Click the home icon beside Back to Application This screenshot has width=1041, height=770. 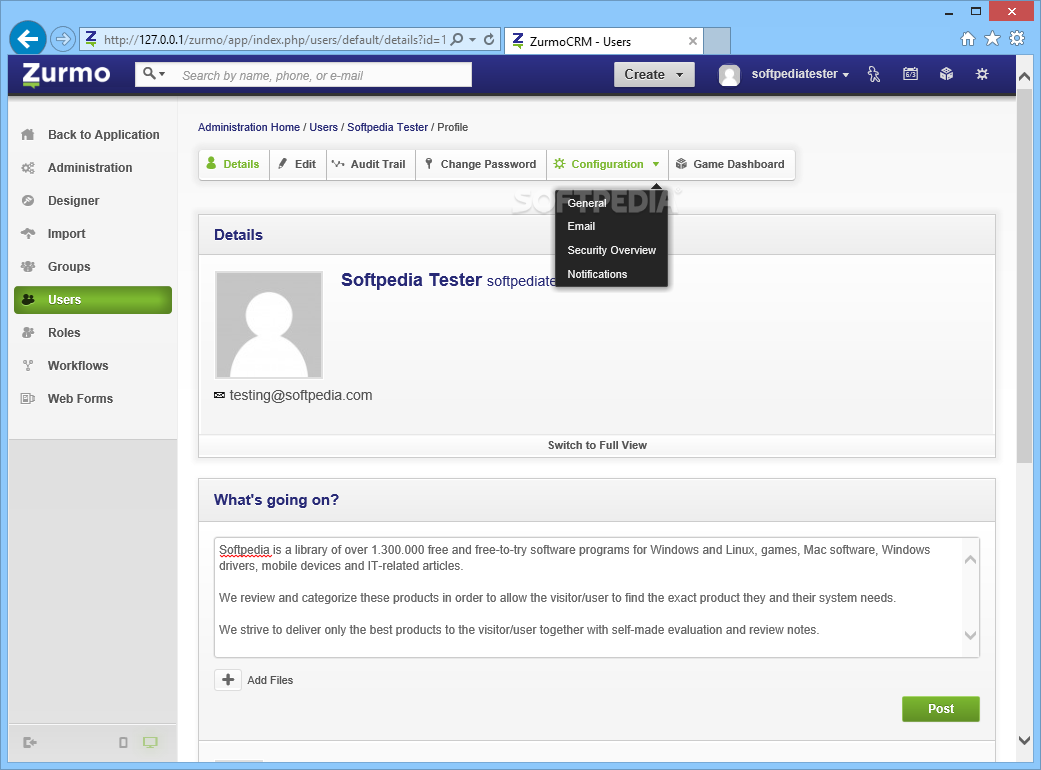click(28, 135)
